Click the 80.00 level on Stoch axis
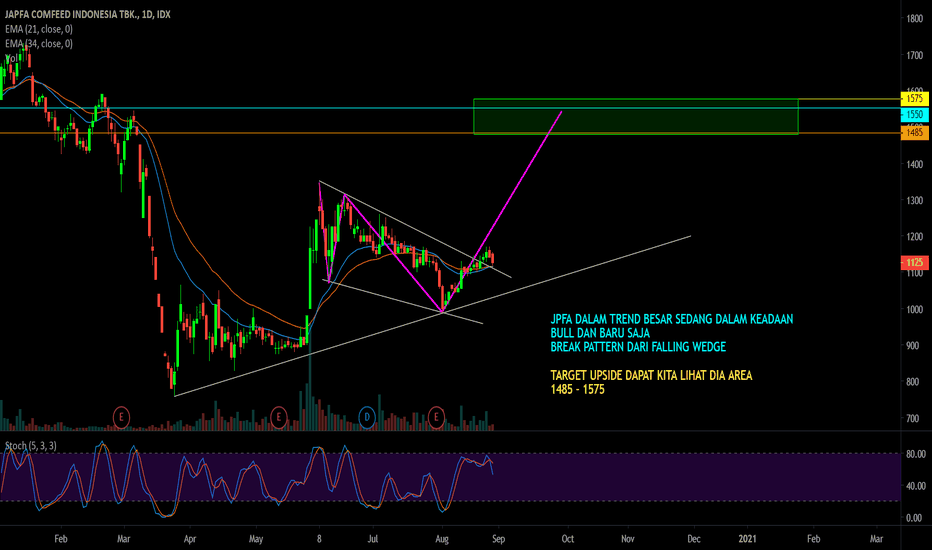This screenshot has height=550, width=932. click(916, 454)
